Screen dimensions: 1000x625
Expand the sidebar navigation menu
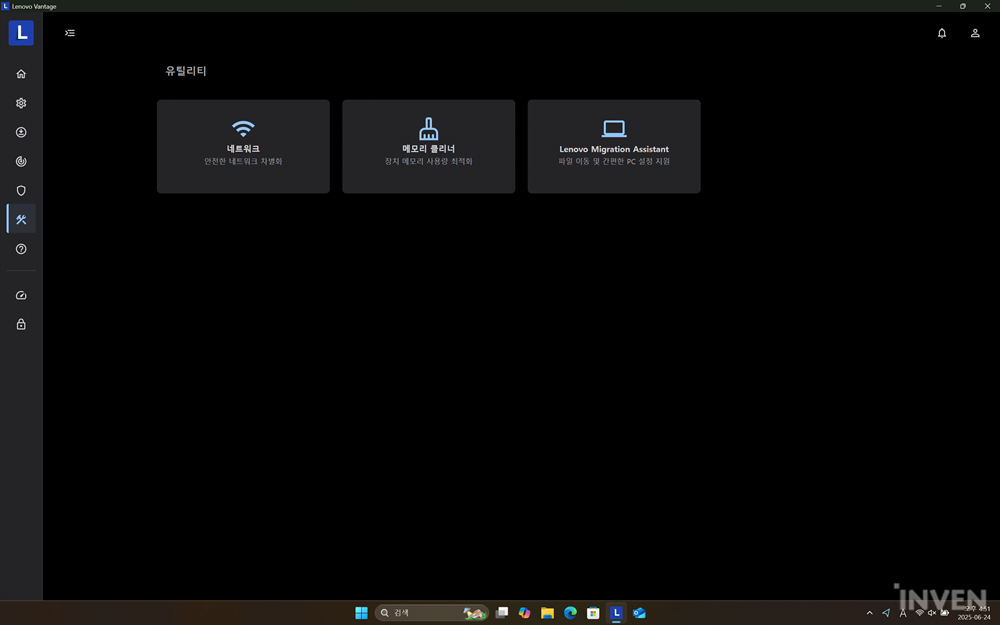70,33
